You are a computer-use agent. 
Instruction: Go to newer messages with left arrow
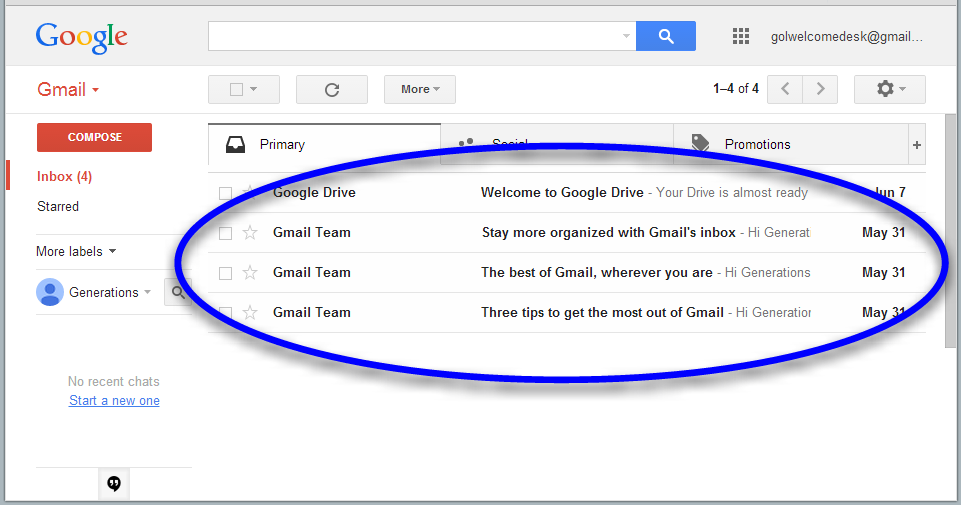coord(785,89)
